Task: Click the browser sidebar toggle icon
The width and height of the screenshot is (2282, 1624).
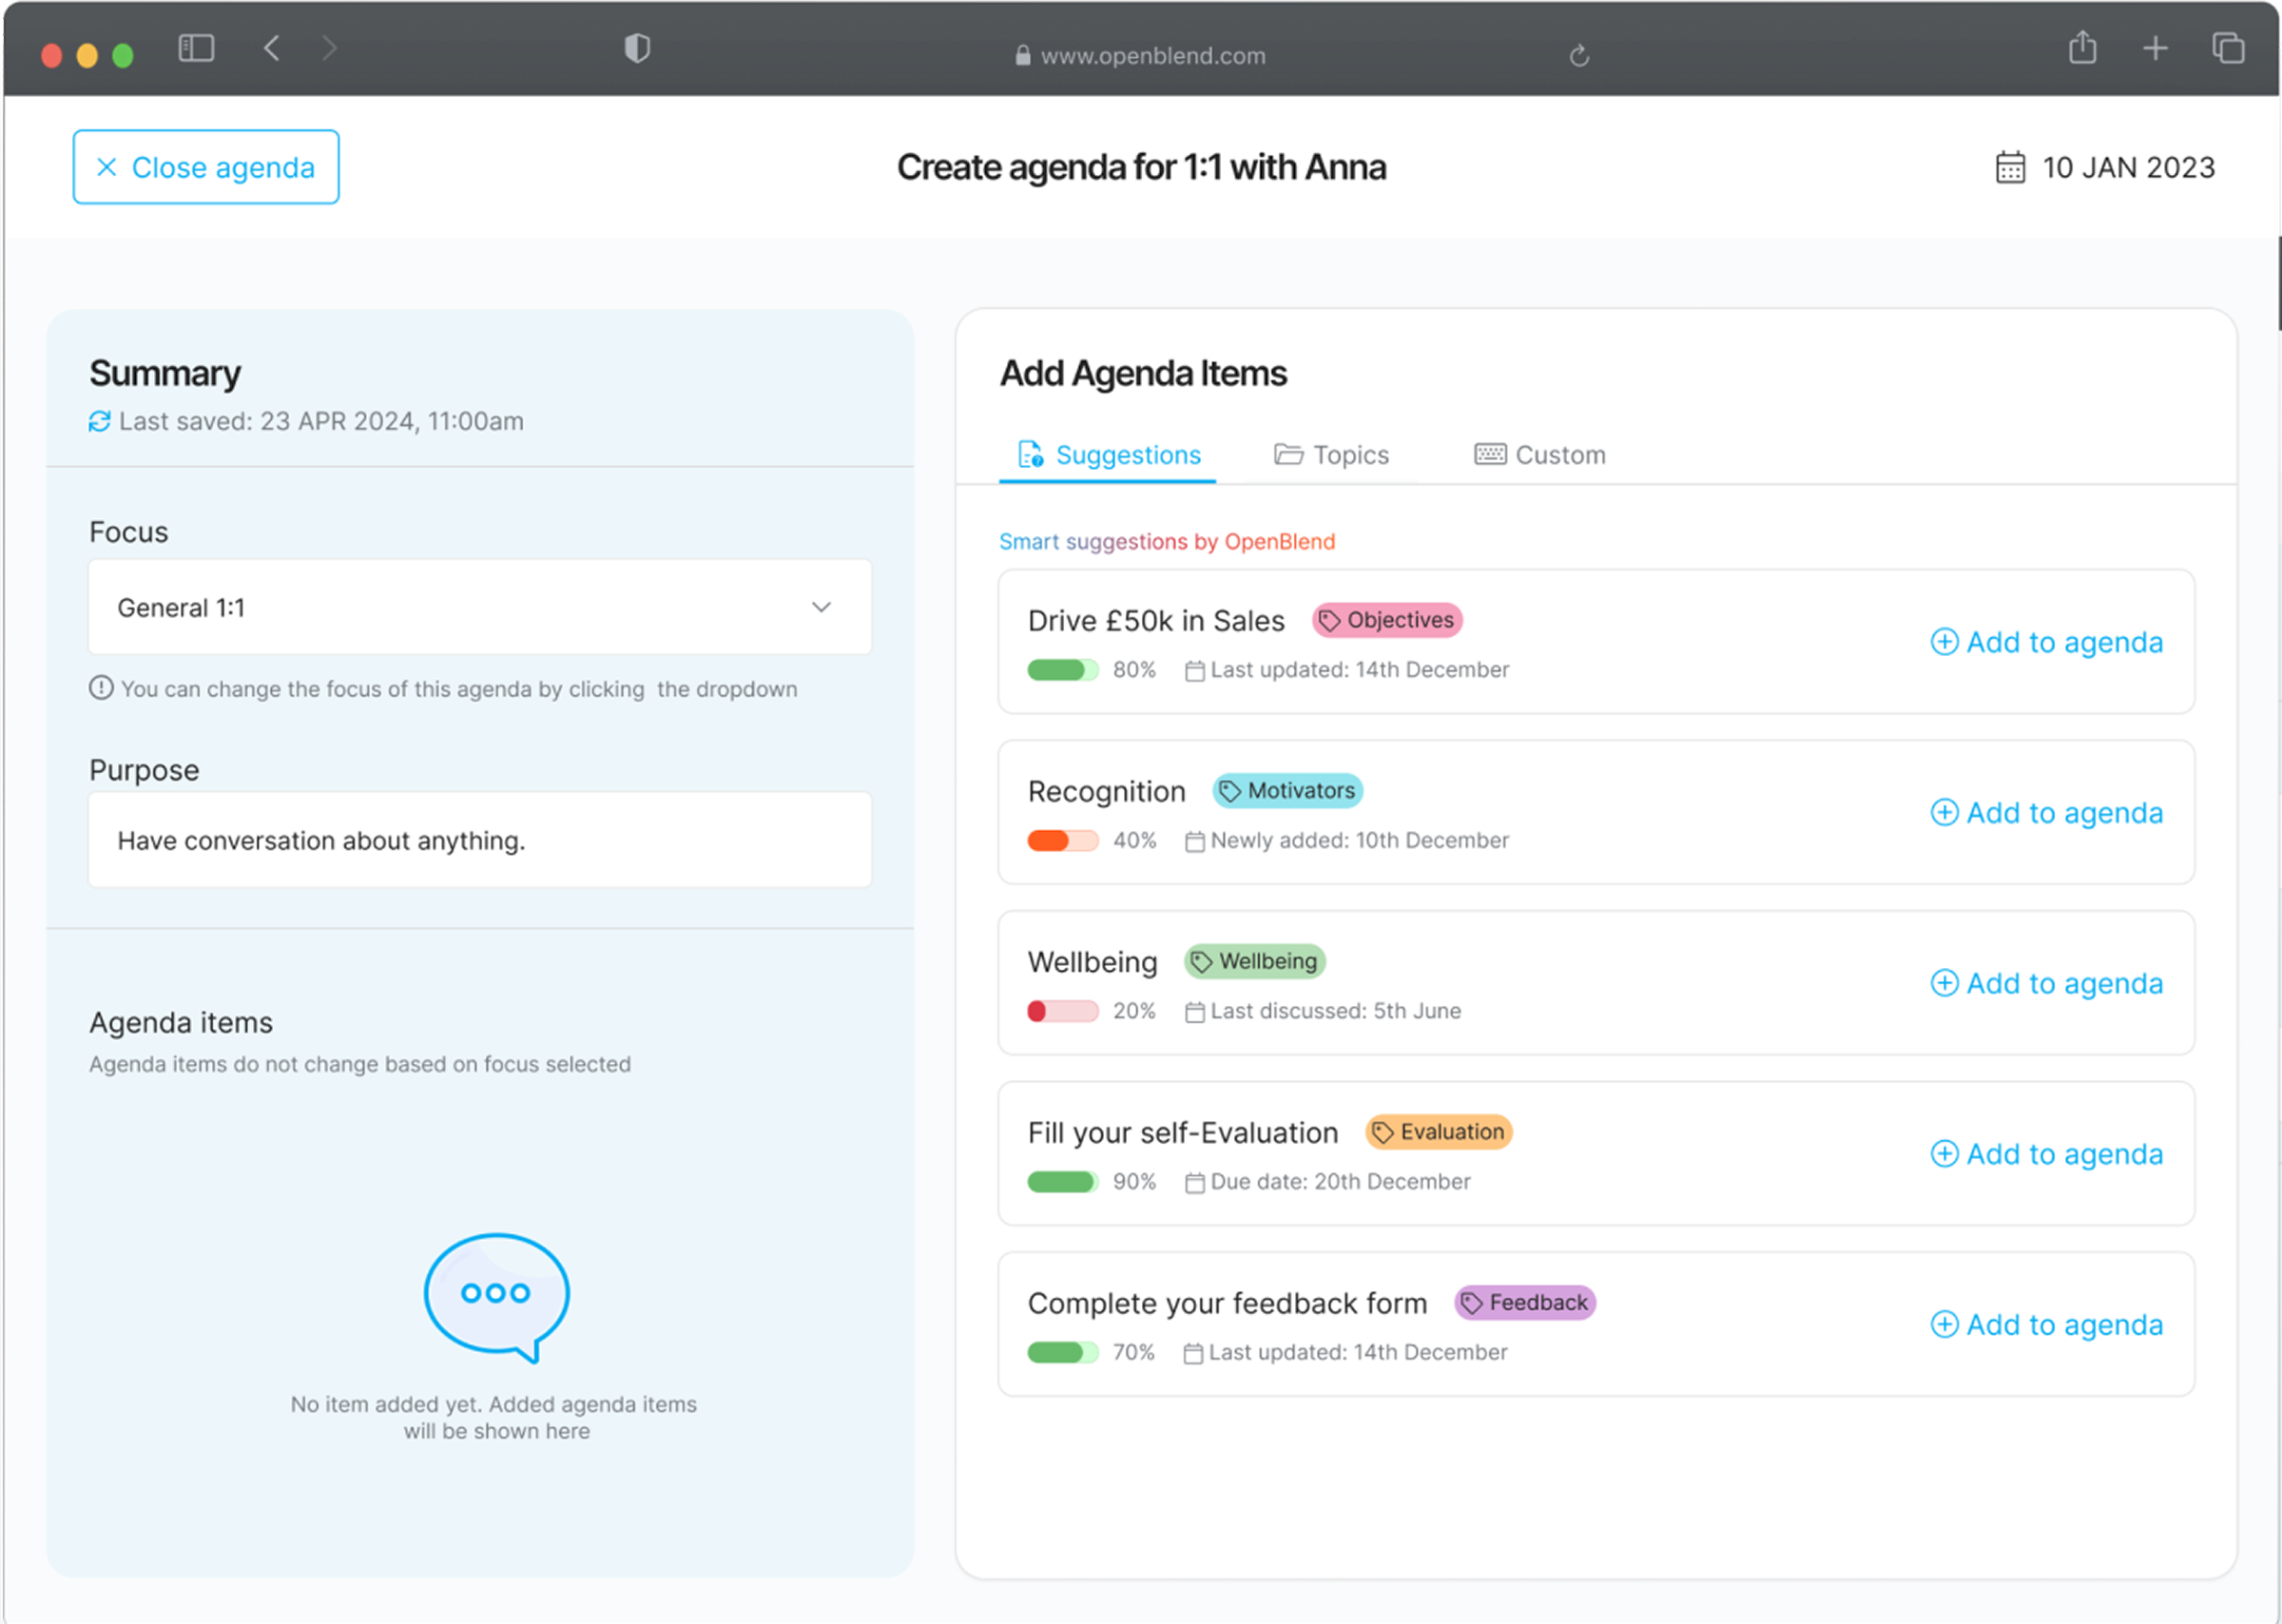Action: click(x=196, y=48)
